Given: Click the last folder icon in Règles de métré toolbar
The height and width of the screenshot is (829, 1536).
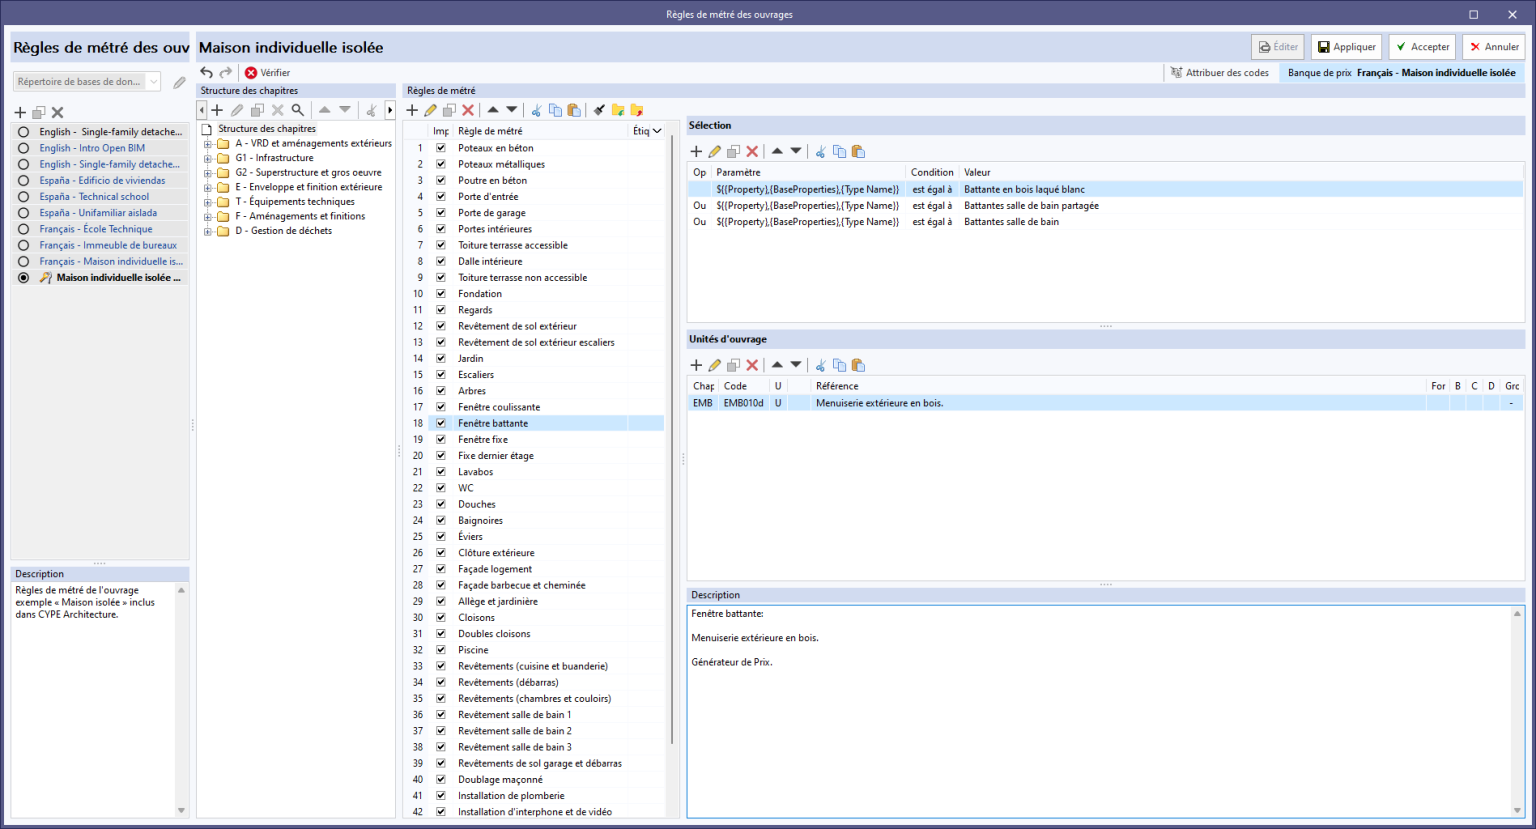Looking at the screenshot, I should coord(637,110).
